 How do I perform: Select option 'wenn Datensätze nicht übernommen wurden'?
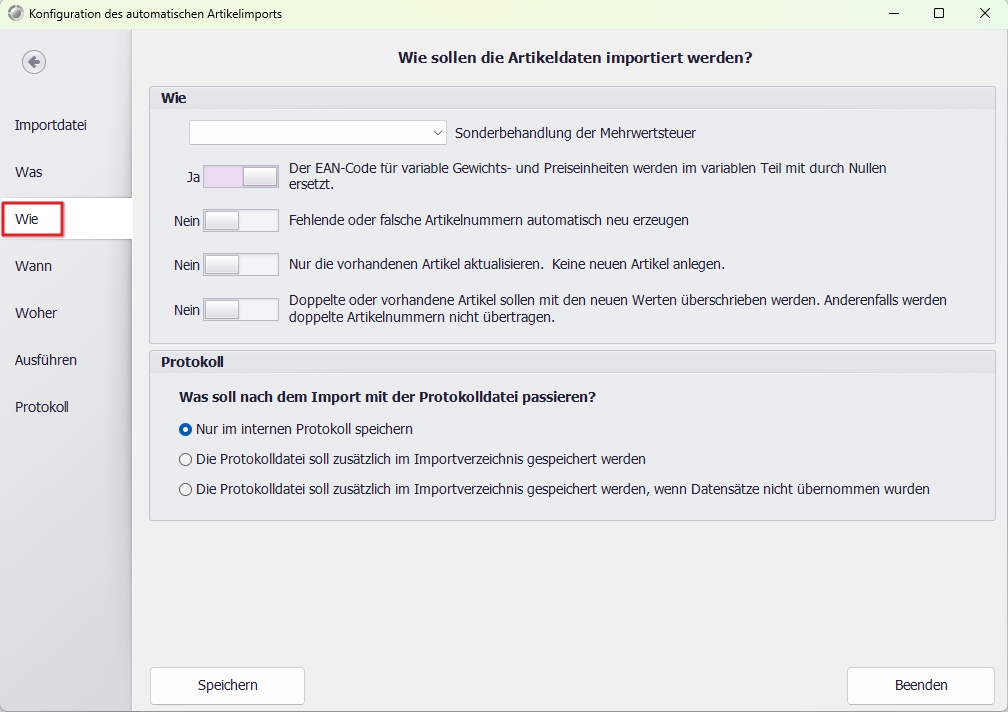pos(555,490)
